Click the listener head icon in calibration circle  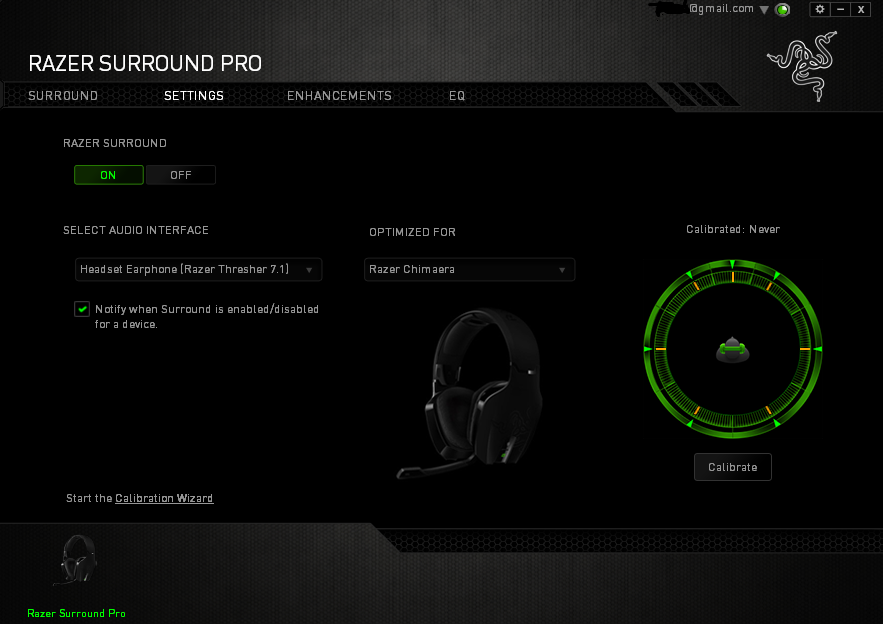pyautogui.click(x=732, y=349)
